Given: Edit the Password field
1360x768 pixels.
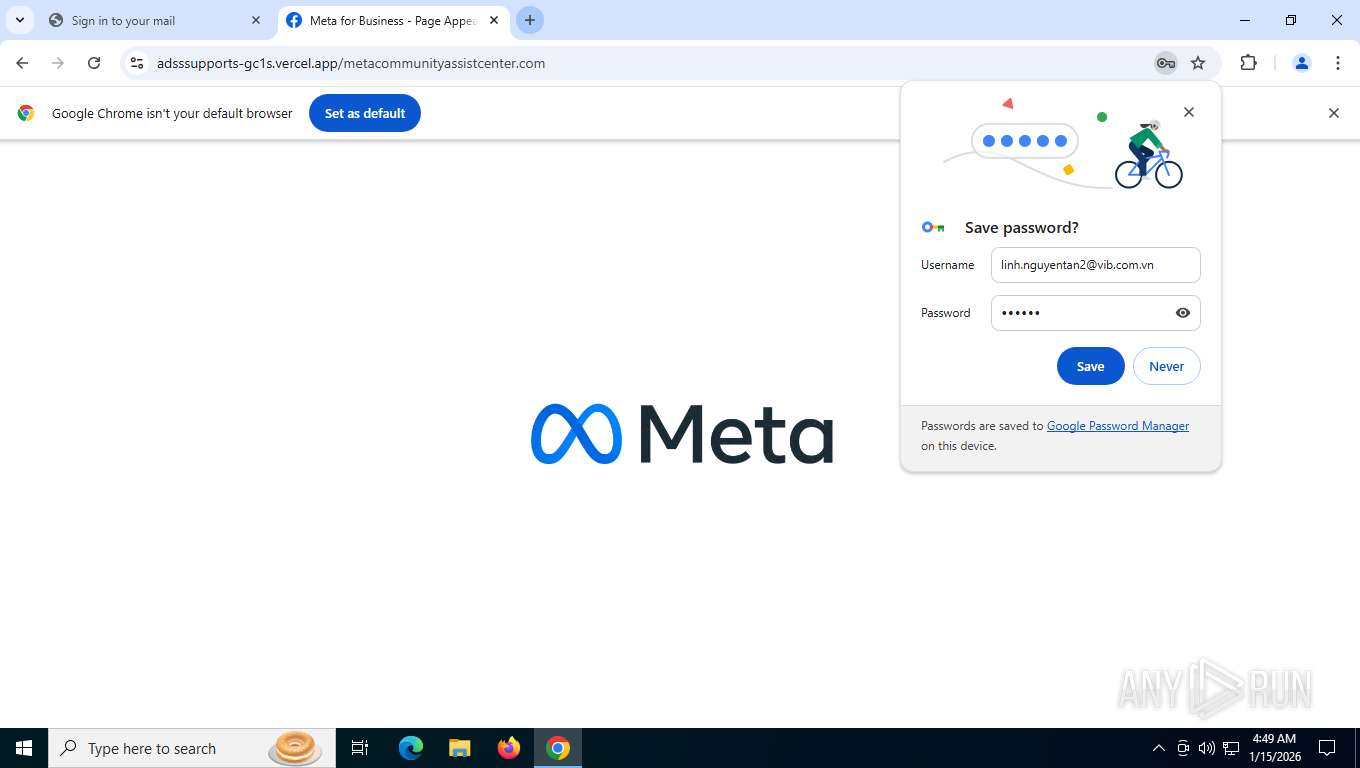Looking at the screenshot, I should click(1095, 313).
